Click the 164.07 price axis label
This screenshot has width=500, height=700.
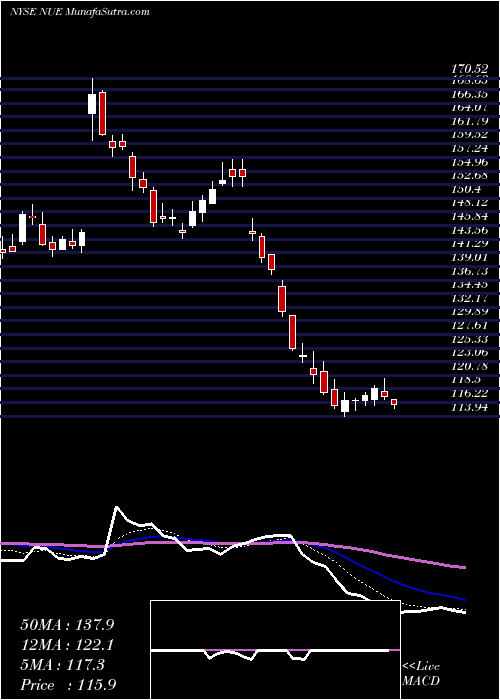(x=471, y=108)
